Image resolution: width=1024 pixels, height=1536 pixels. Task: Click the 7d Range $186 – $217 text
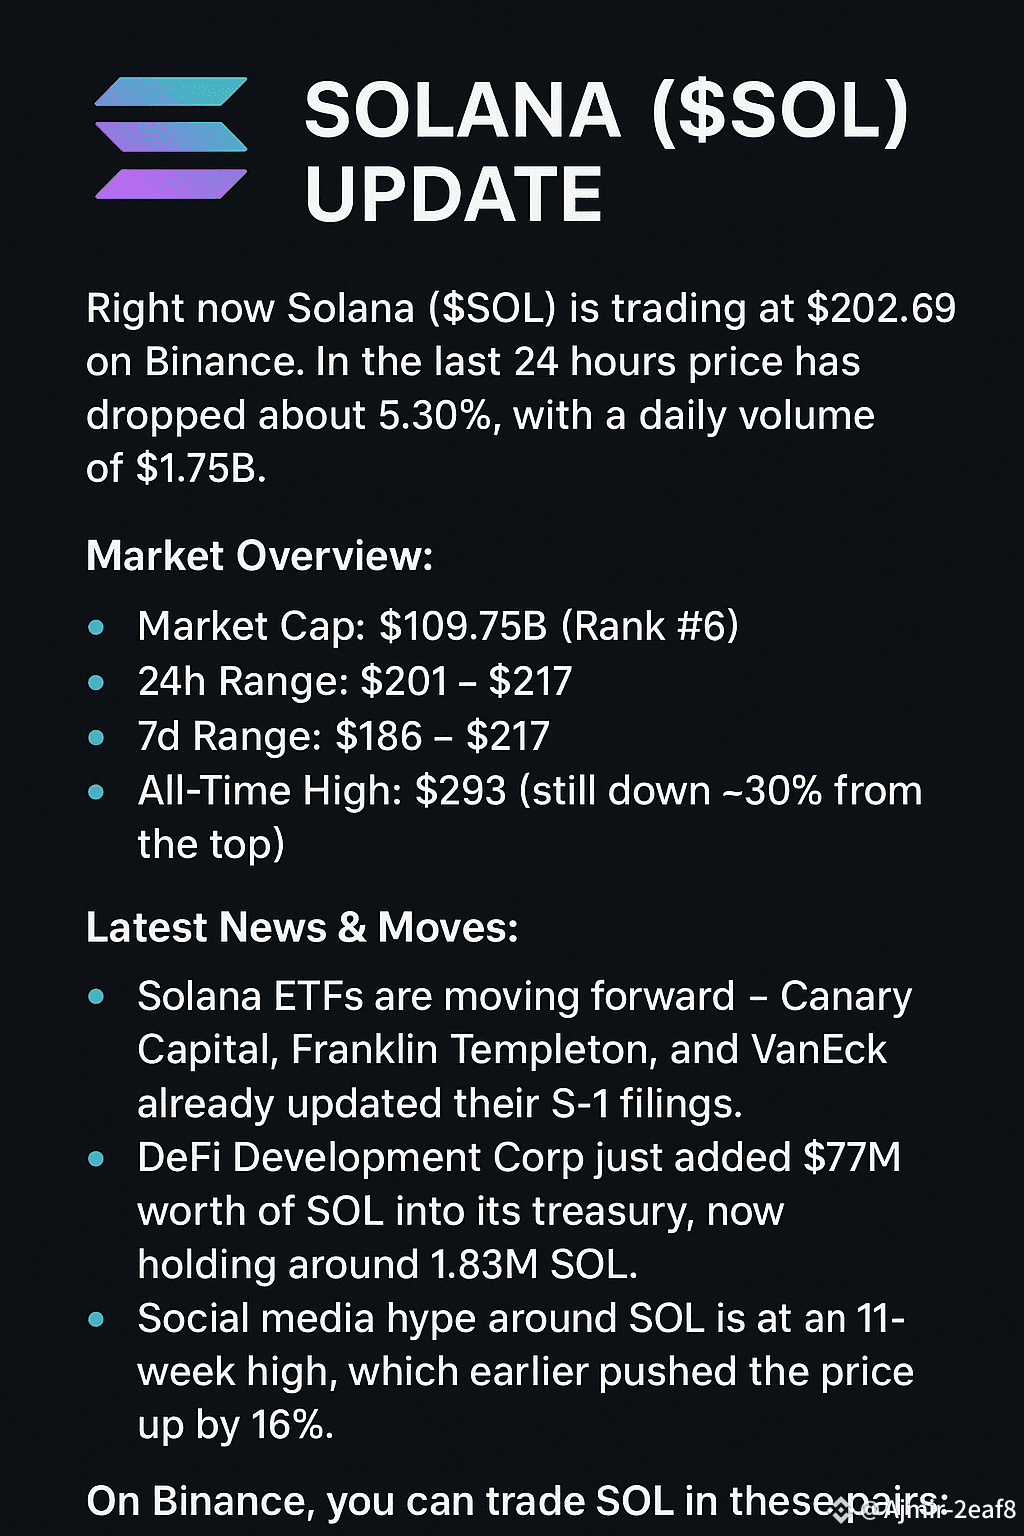pos(343,737)
